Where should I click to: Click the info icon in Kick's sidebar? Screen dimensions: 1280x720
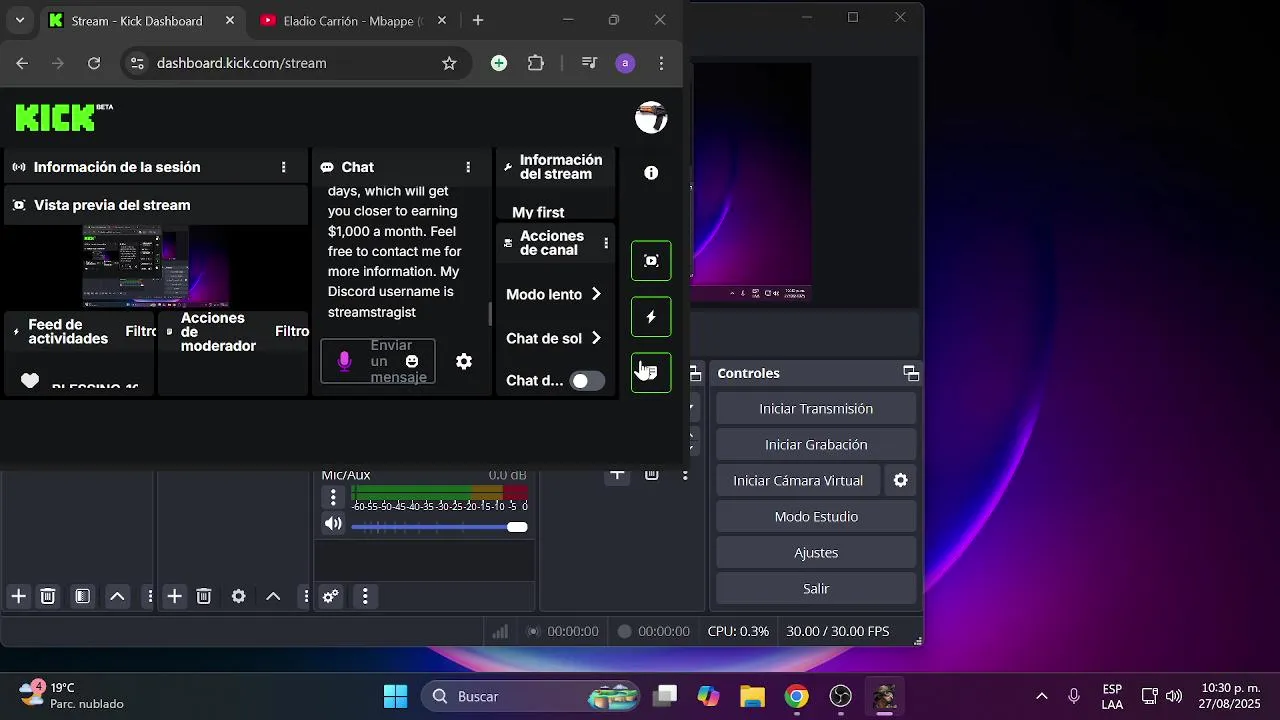tap(651, 173)
